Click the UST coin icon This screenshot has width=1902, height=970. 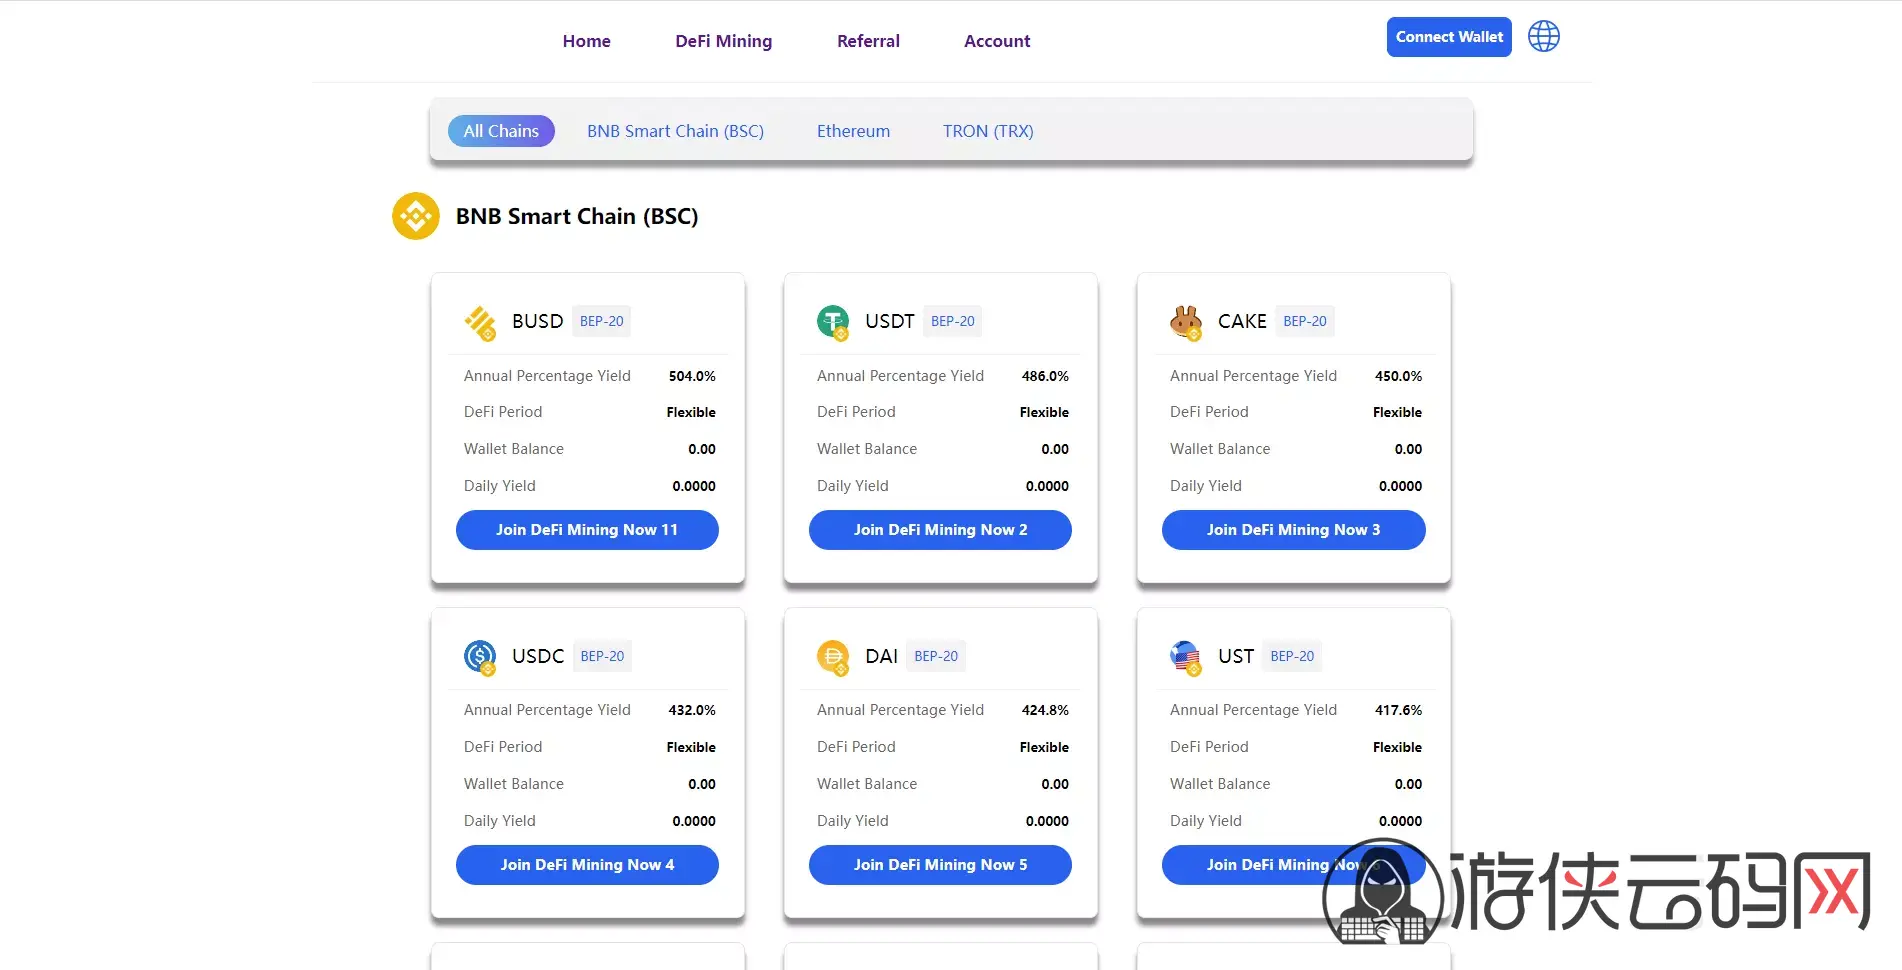point(1186,657)
